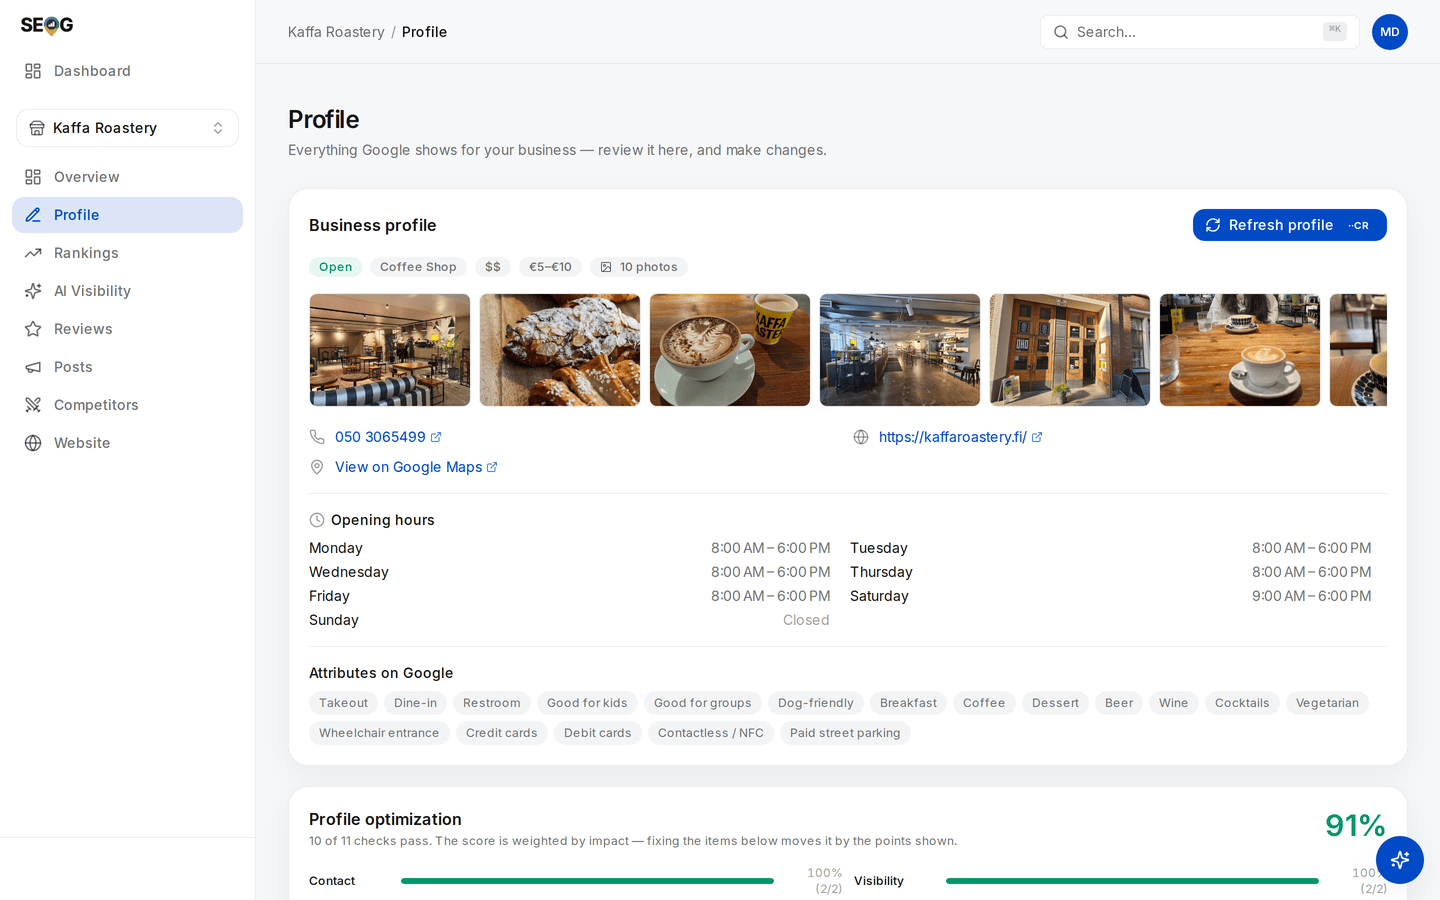Click the chevrons on the business selector
The image size is (1440, 900).
pyautogui.click(x=218, y=128)
